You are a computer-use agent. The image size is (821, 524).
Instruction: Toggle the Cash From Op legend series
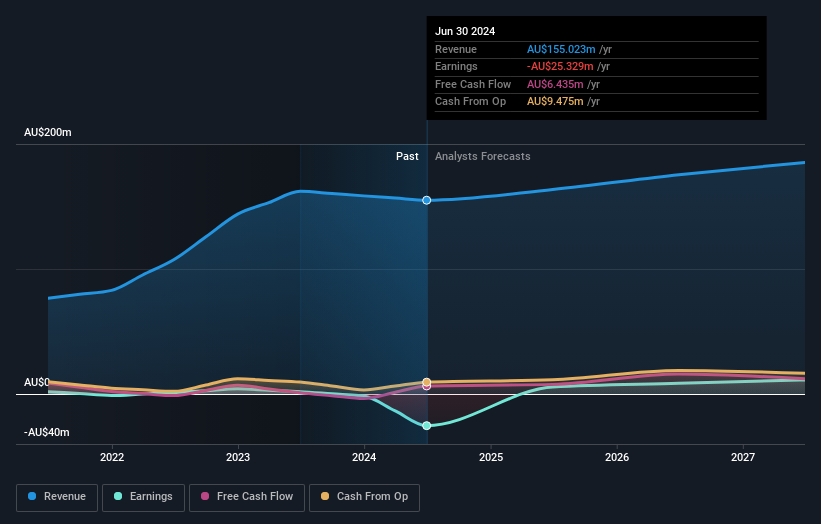(364, 497)
